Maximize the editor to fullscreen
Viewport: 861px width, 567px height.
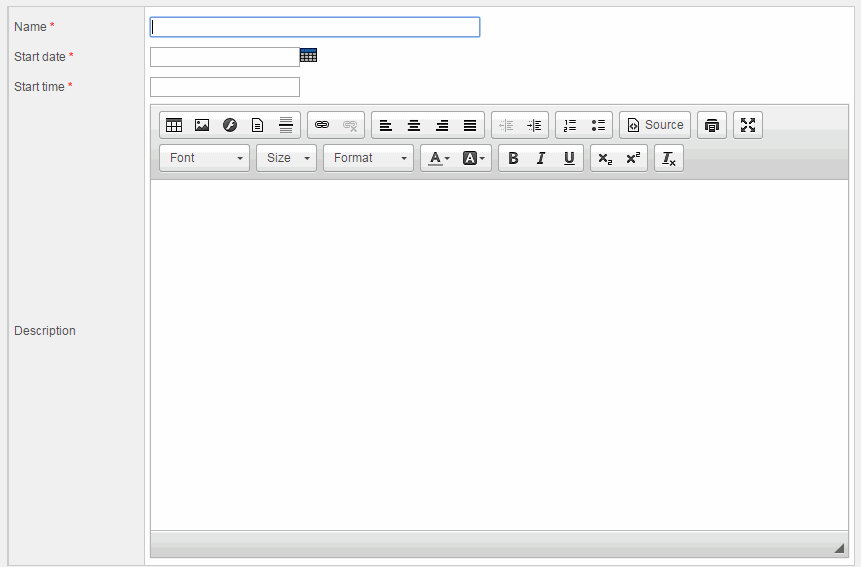click(748, 125)
